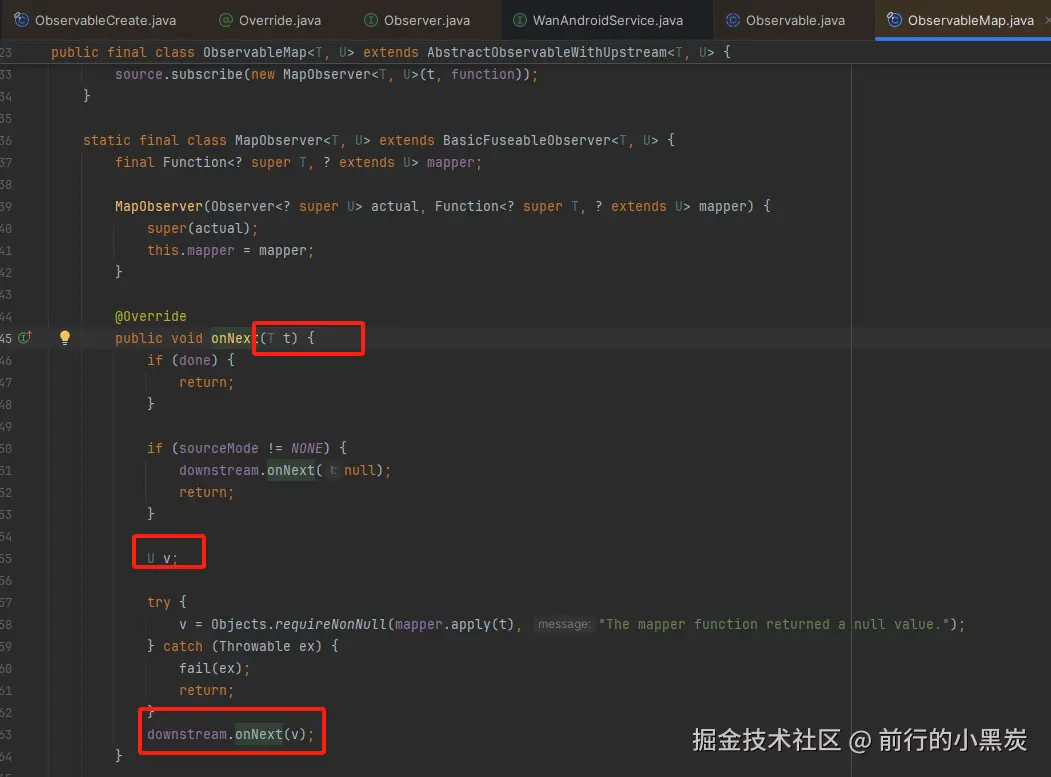Click 'final Function' mapper field declaration
The height and width of the screenshot is (777, 1051).
click(x=298, y=162)
